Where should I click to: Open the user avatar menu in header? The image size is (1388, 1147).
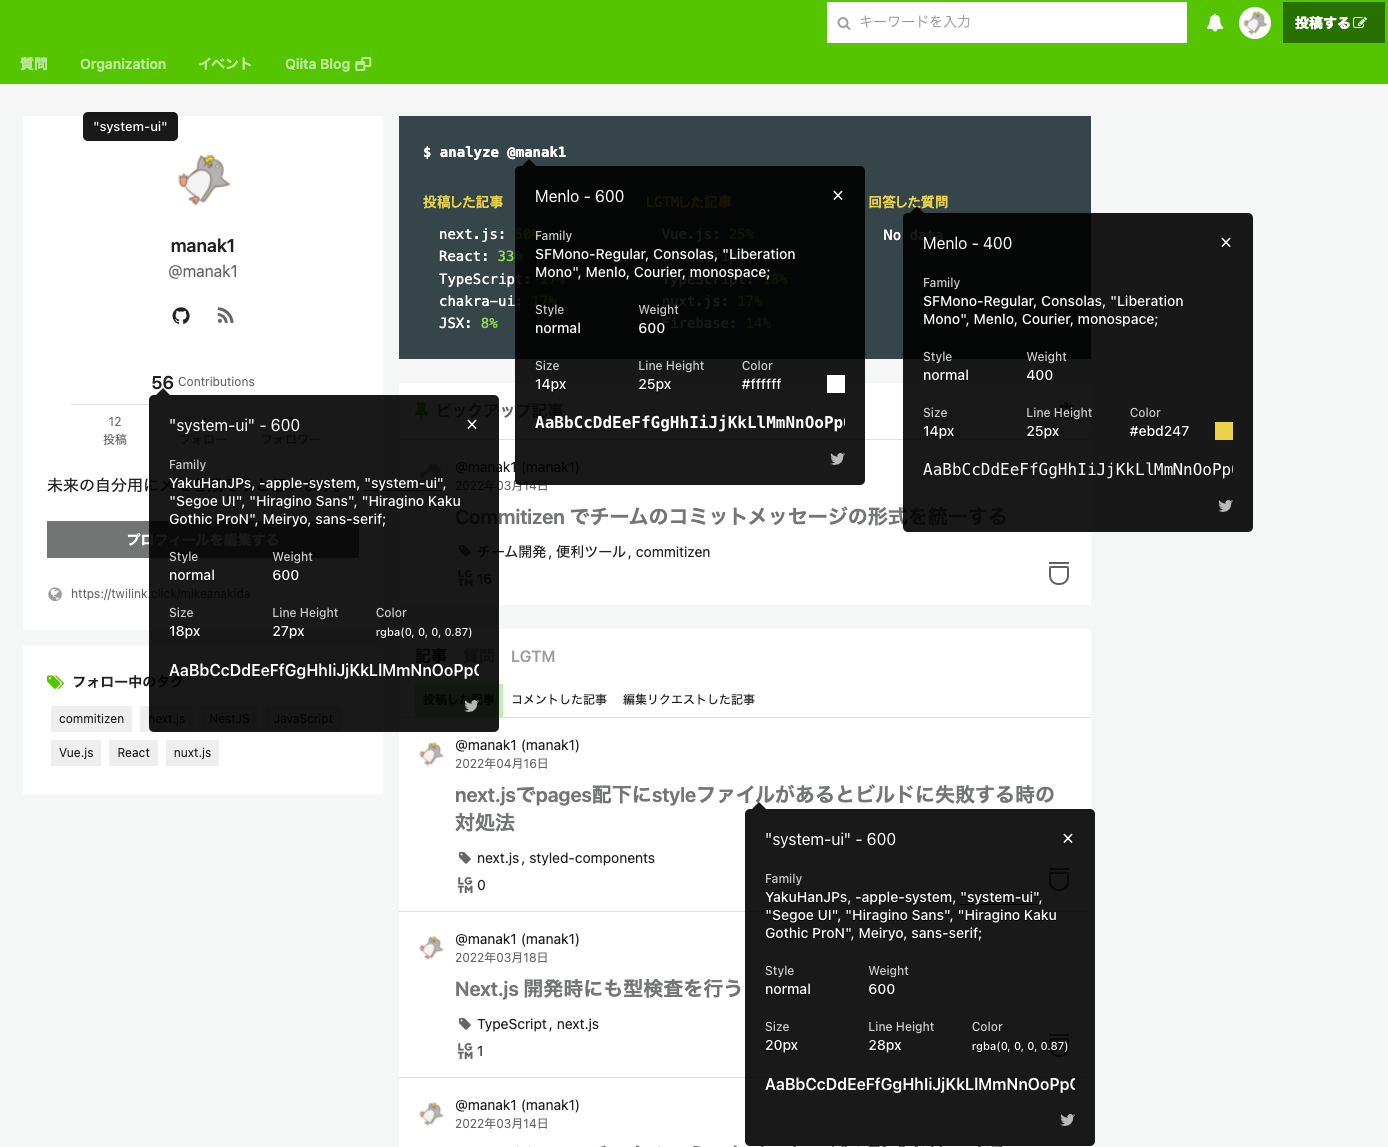click(1255, 22)
